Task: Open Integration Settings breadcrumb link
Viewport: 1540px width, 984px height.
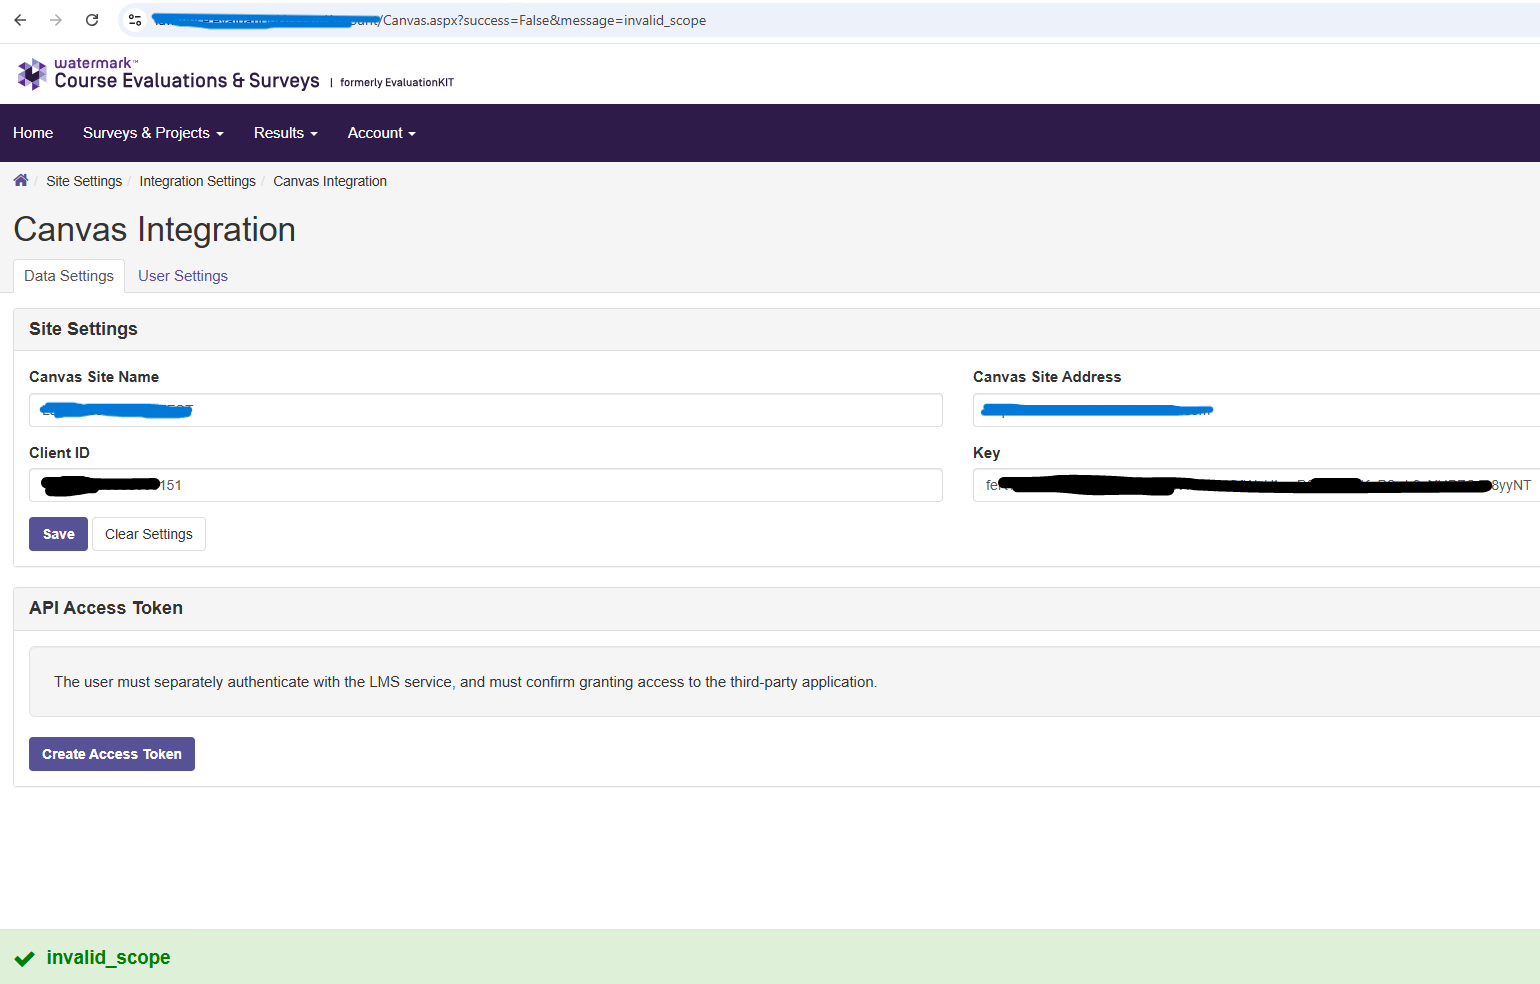Action: (x=197, y=181)
